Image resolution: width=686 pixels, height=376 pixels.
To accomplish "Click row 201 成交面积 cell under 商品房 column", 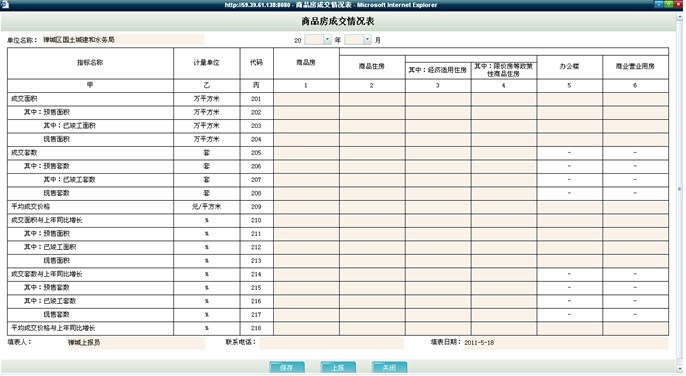I will (307, 99).
